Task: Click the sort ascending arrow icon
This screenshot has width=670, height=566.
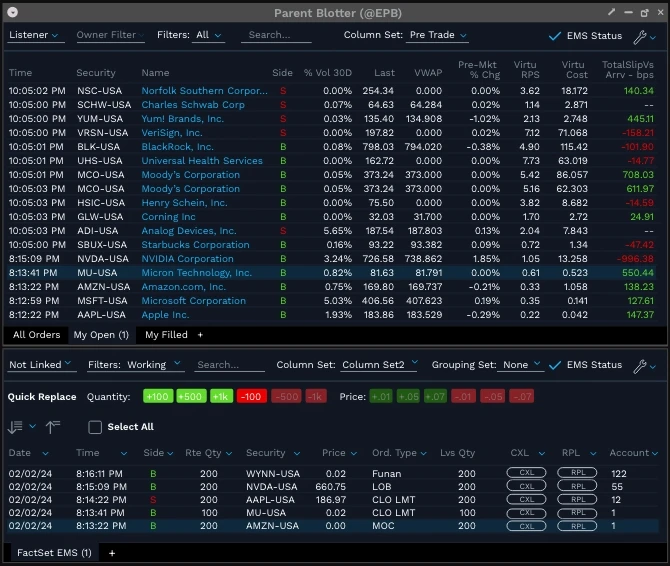Action: click(53, 427)
